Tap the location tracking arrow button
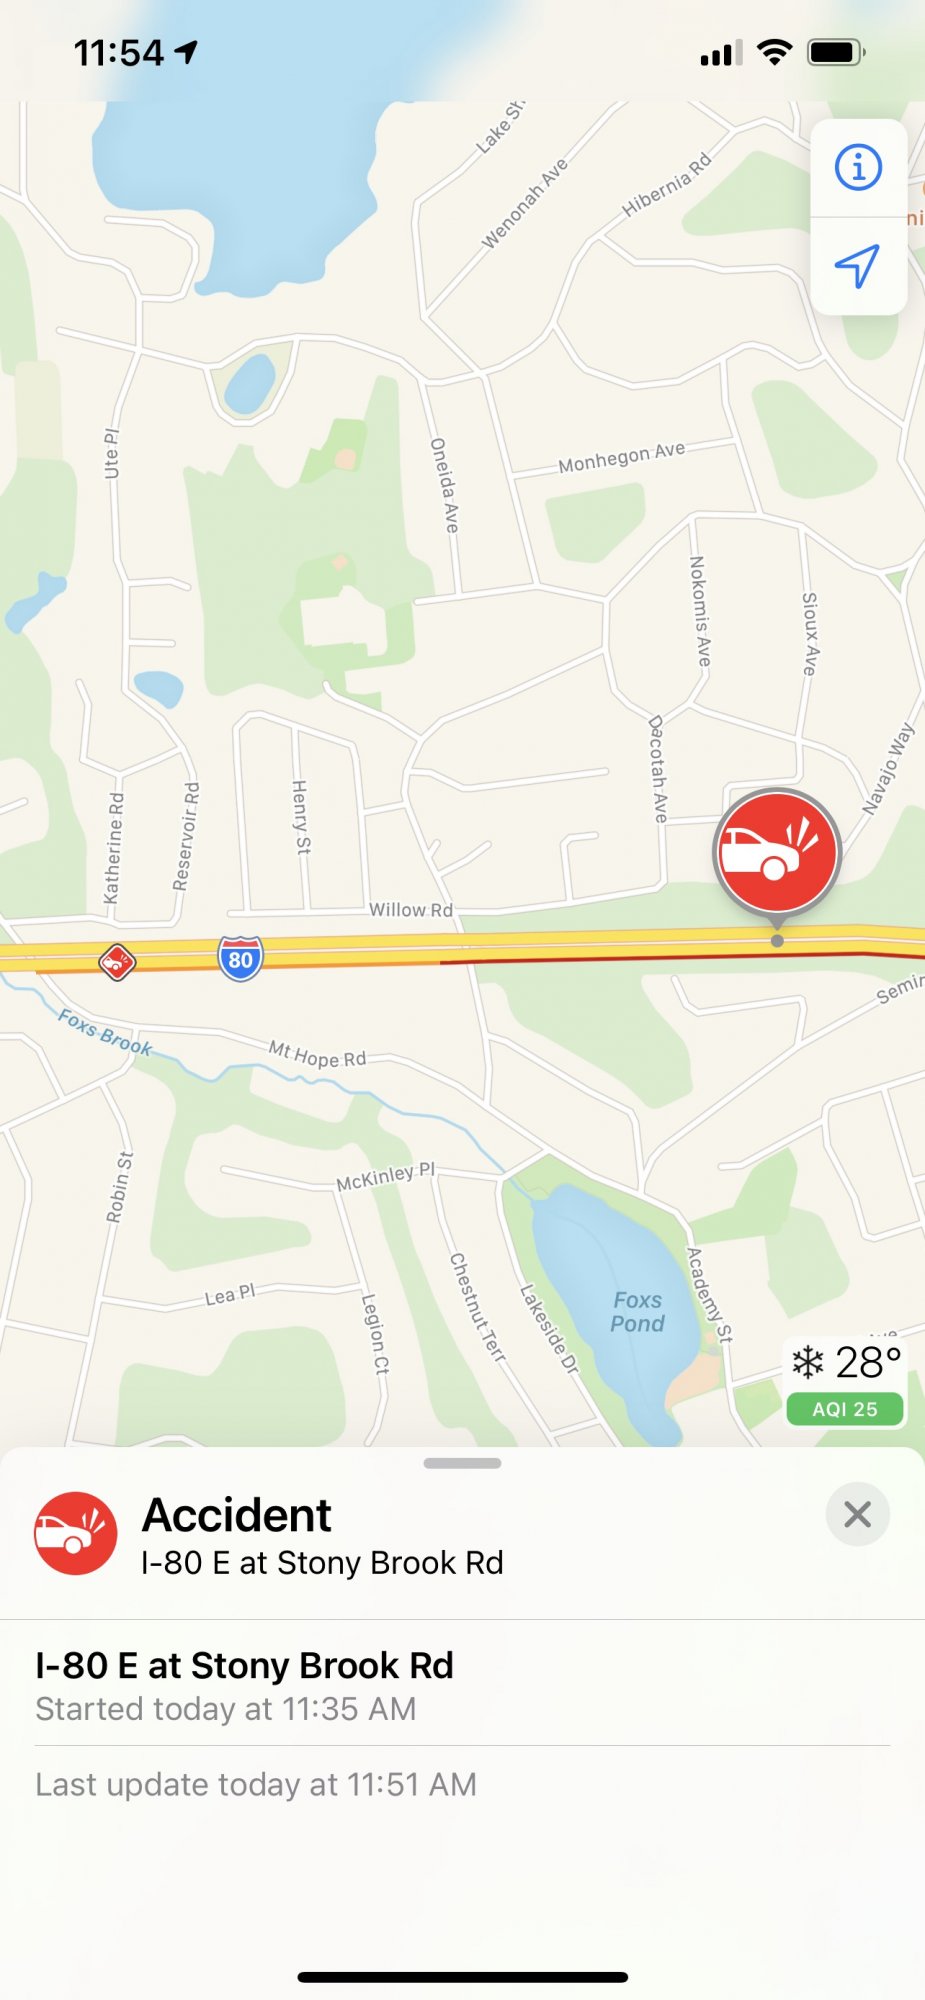Screen dimensions: 925x2000 click(x=858, y=266)
